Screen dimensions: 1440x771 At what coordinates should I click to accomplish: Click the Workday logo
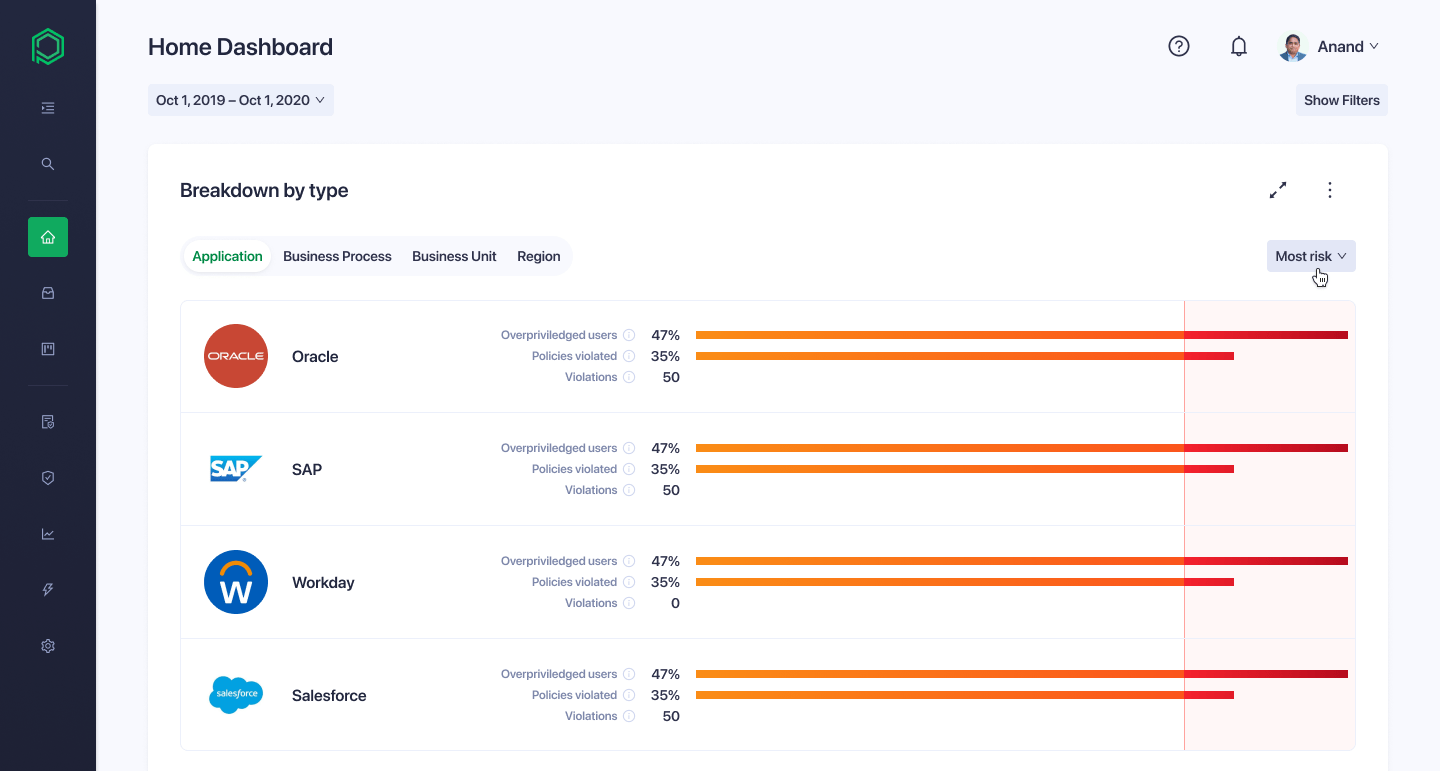[236, 582]
